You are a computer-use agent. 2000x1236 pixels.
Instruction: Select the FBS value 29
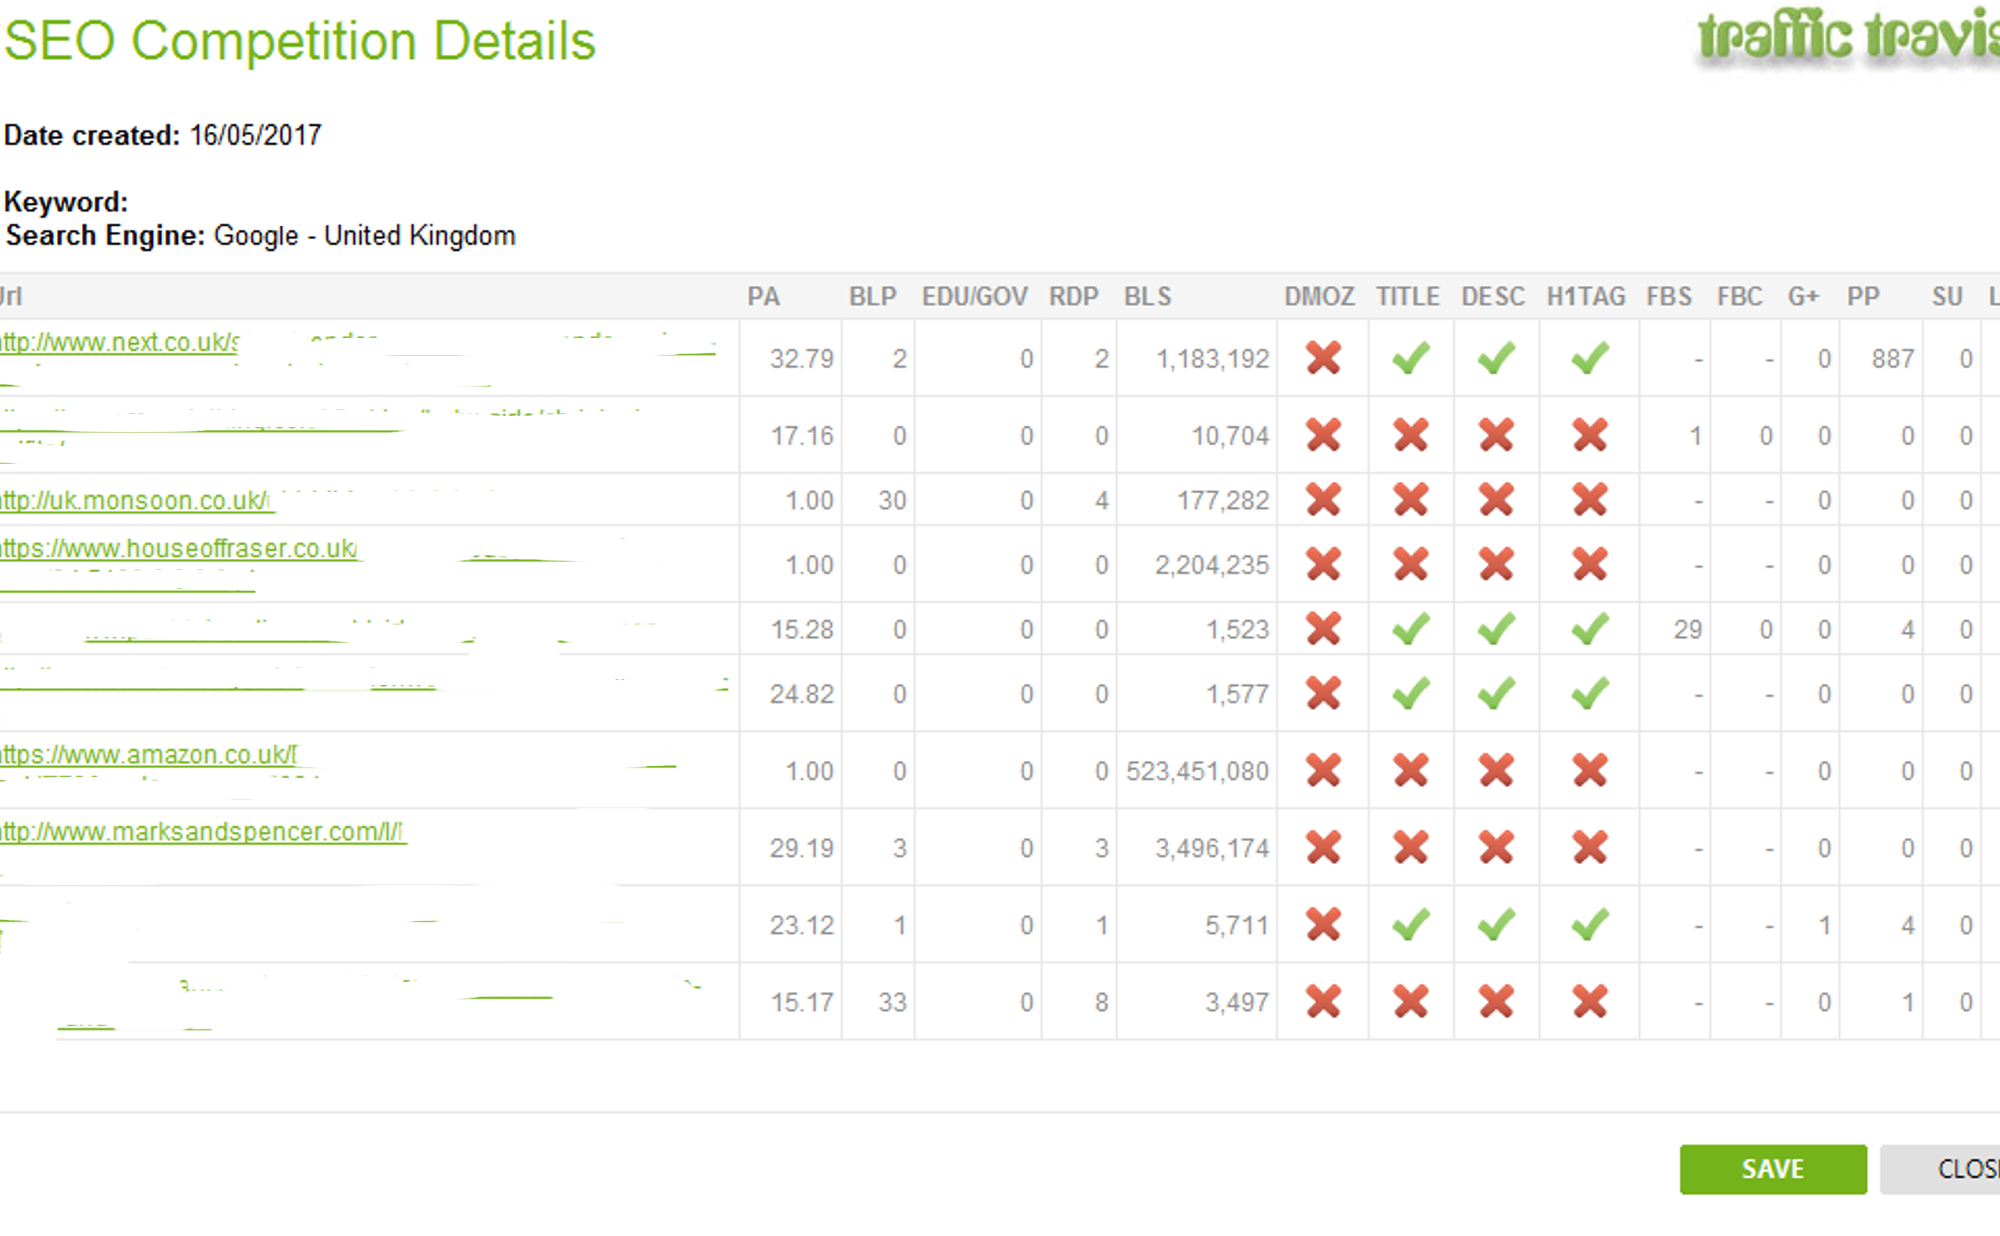click(1688, 630)
